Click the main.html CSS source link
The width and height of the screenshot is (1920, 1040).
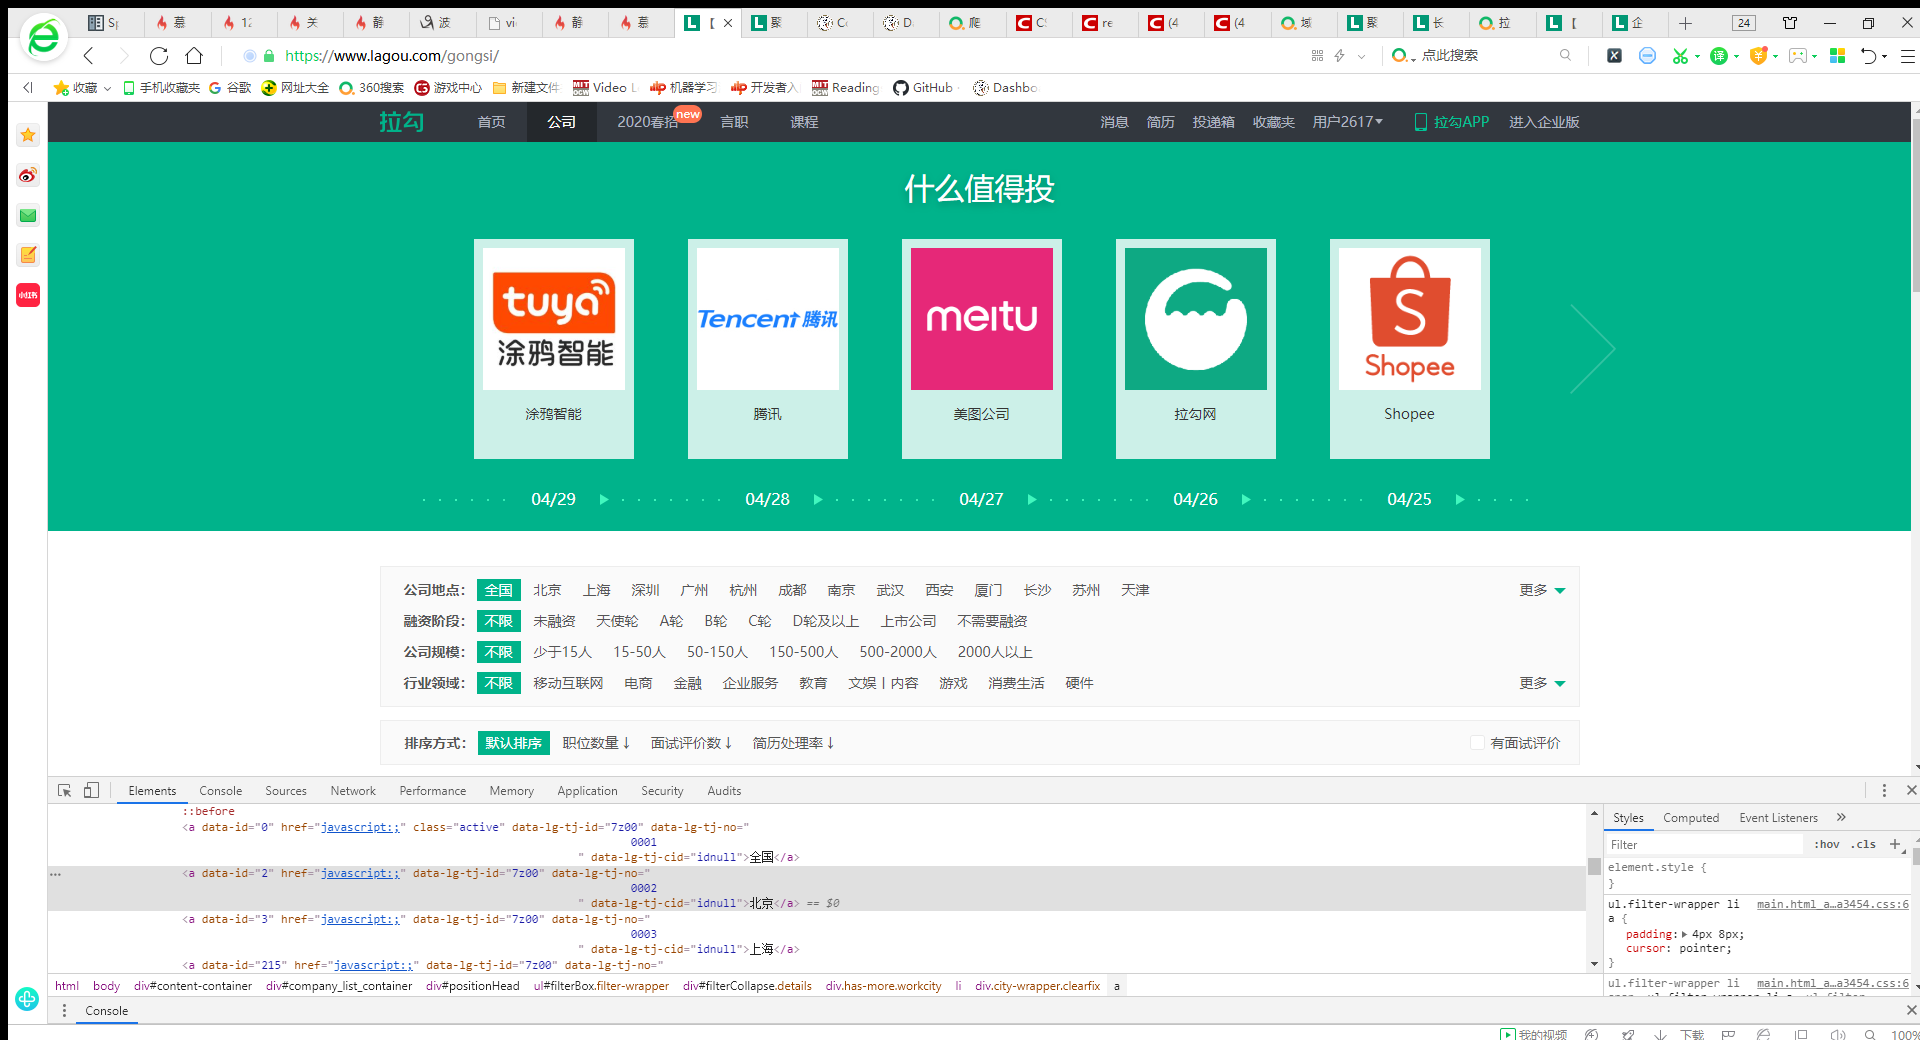coord(1832,904)
